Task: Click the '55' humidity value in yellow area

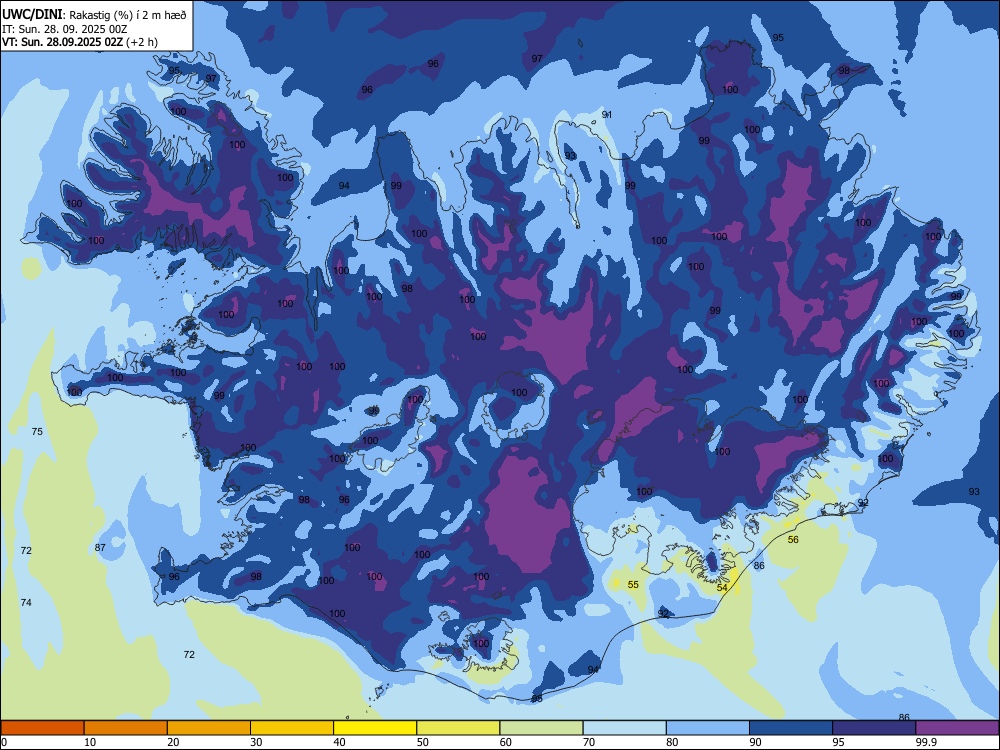Action: (x=633, y=585)
